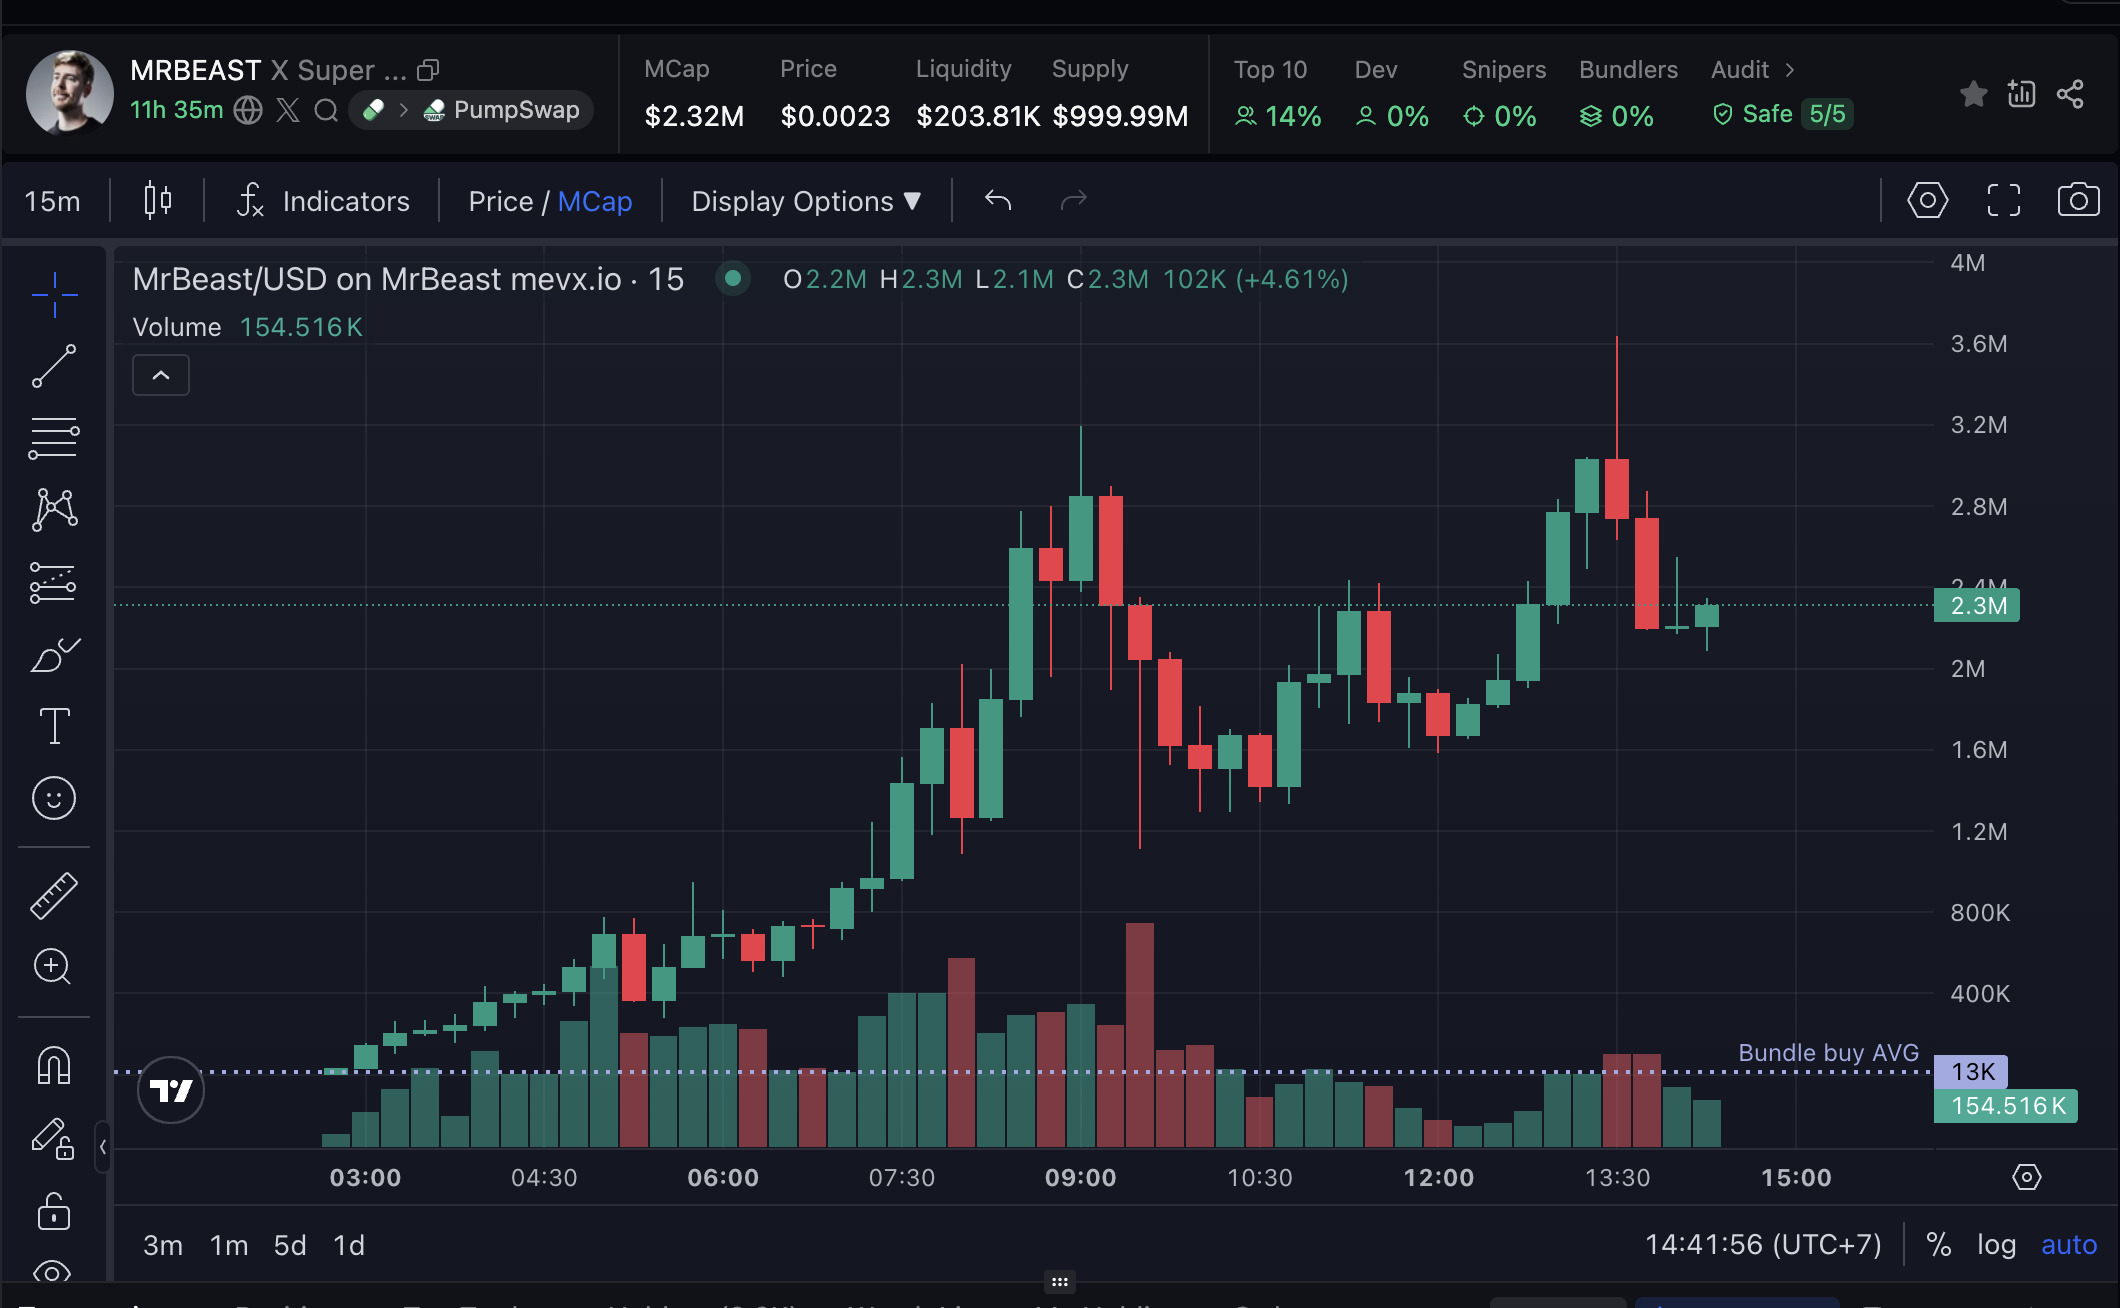Click the Safe 5/5 audit badge
2120x1308 pixels.
tap(1783, 115)
